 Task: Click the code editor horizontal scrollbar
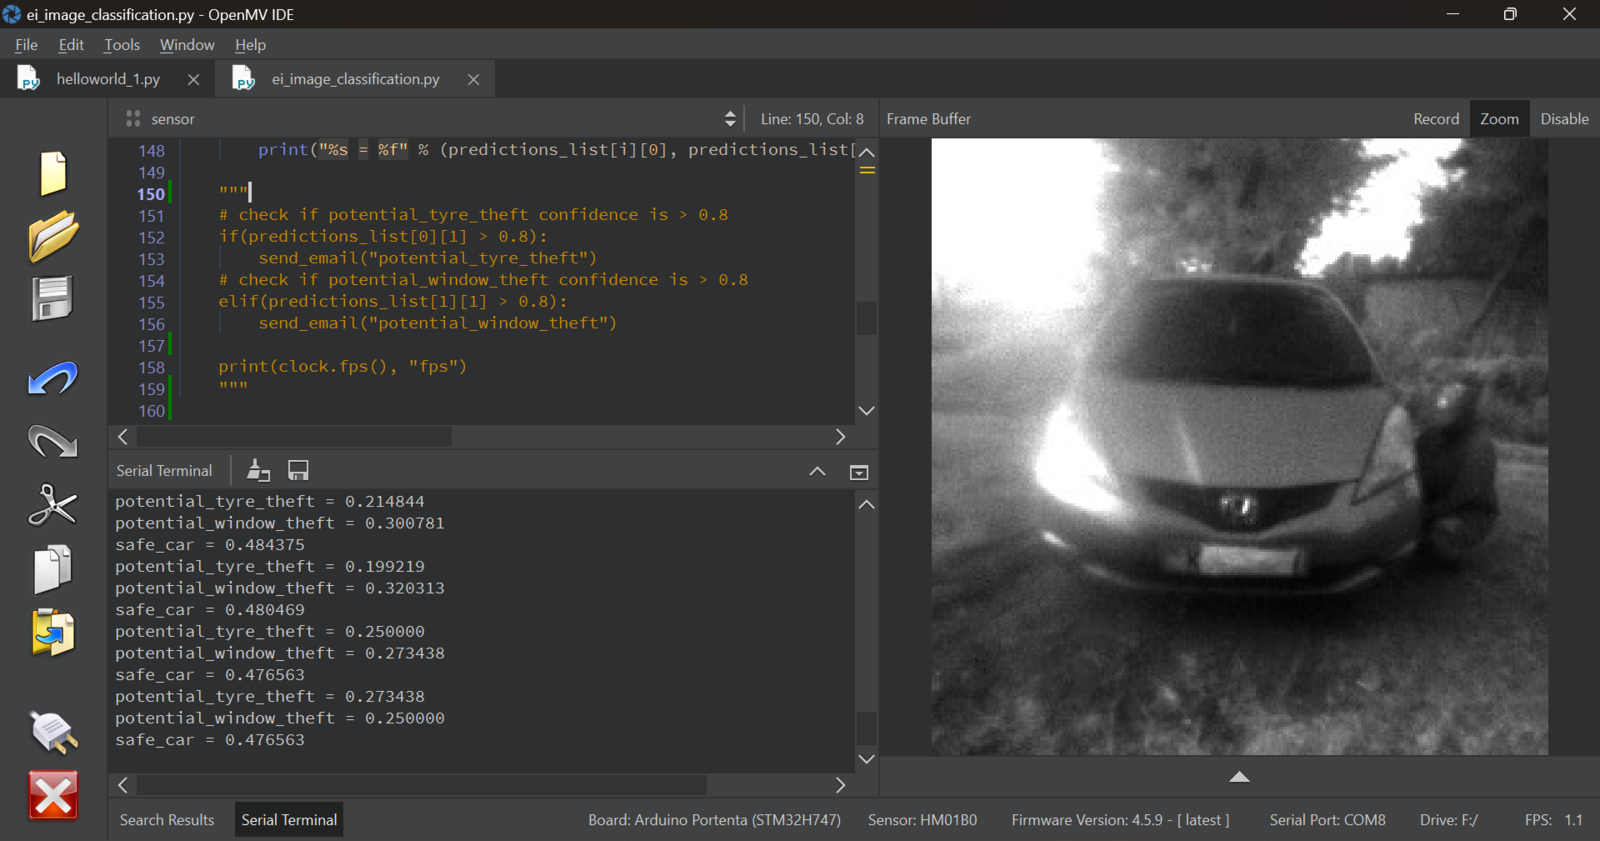click(x=295, y=437)
